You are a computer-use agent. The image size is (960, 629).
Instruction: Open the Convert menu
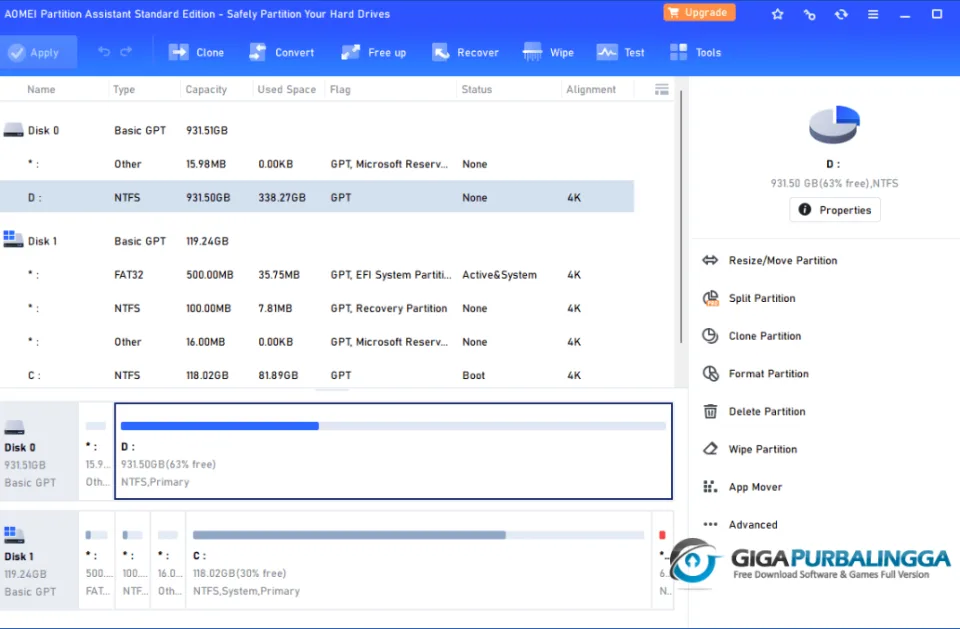tap(282, 52)
